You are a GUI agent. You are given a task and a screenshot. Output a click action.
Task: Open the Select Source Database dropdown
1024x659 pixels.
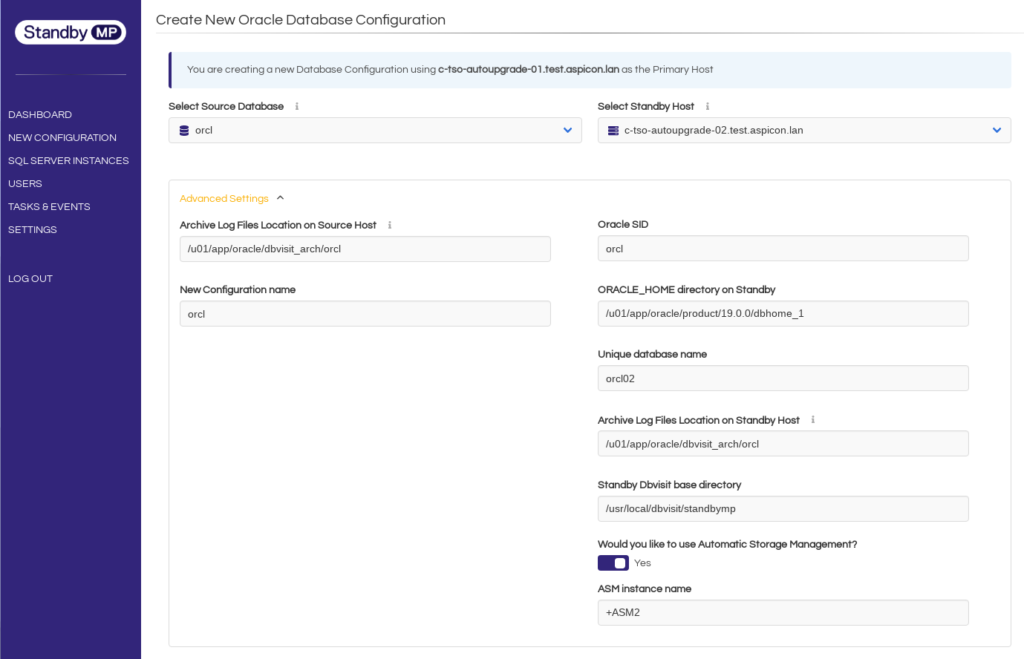[375, 130]
